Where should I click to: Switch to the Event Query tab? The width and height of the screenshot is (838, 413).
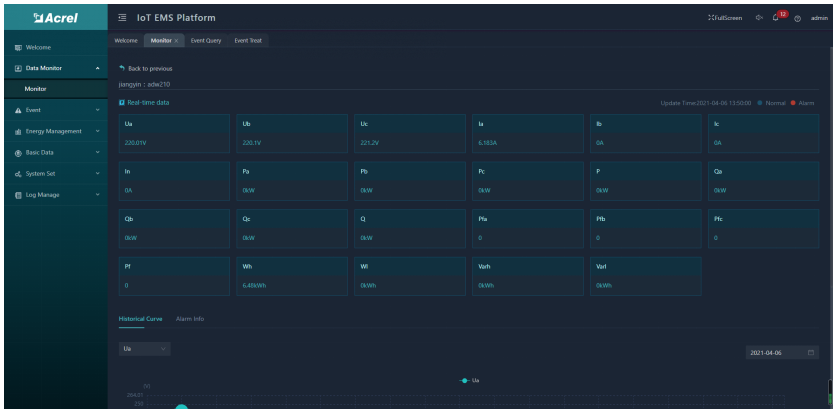point(206,39)
